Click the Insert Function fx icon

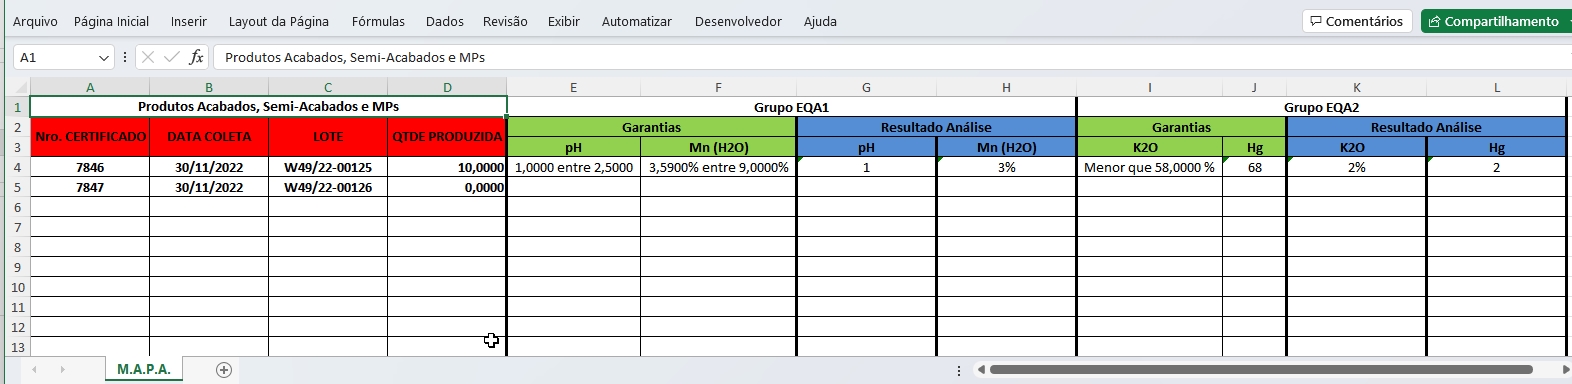196,57
